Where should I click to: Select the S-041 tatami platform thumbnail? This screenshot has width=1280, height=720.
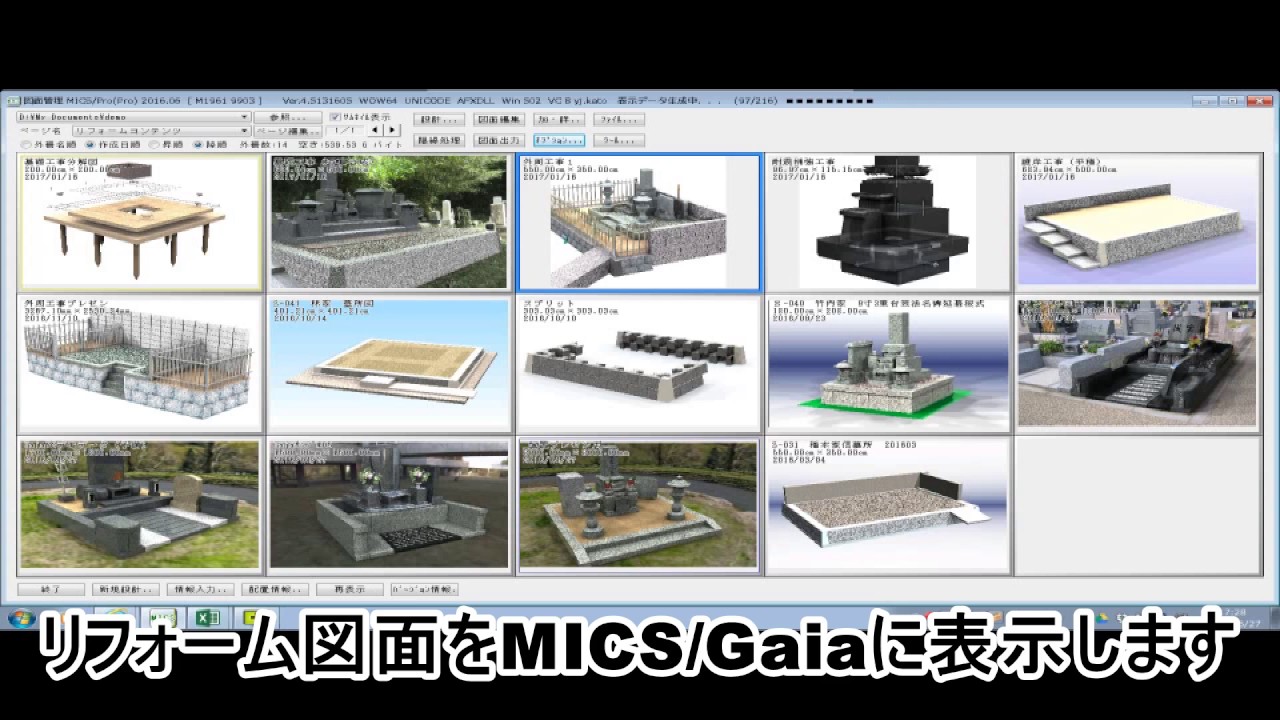tap(390, 364)
